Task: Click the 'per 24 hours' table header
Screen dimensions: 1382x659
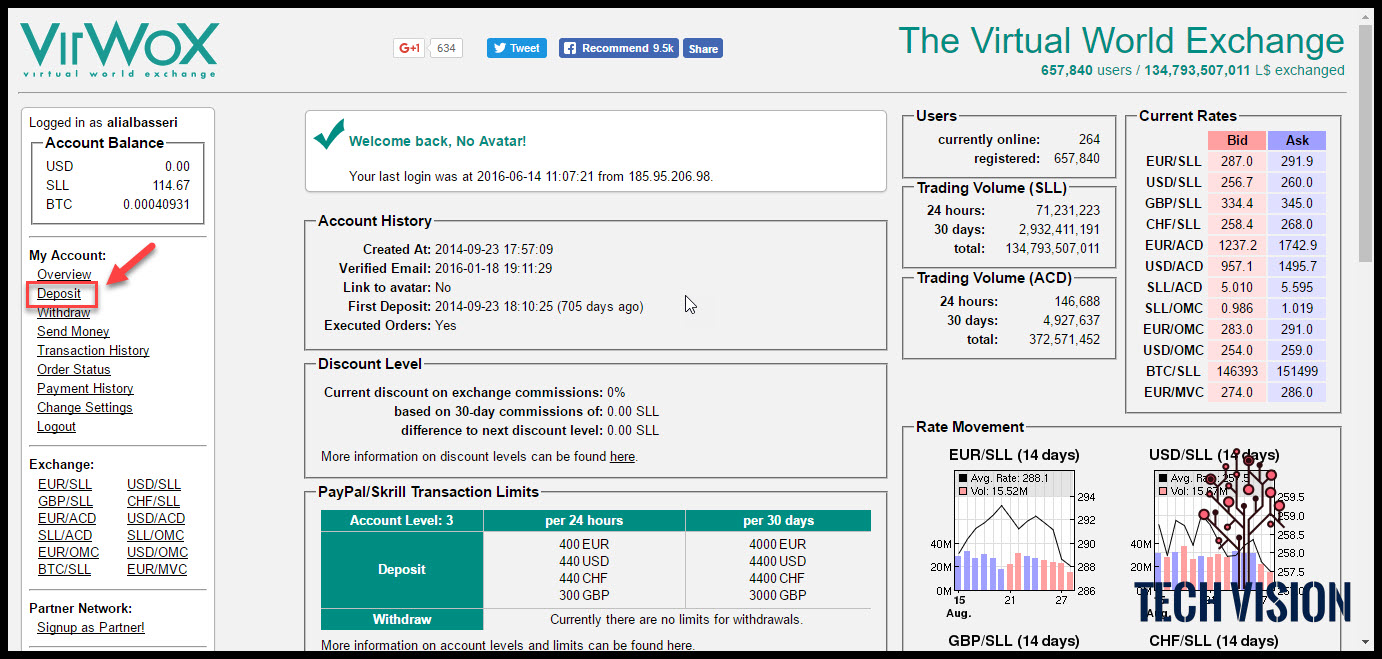Action: pos(584,520)
